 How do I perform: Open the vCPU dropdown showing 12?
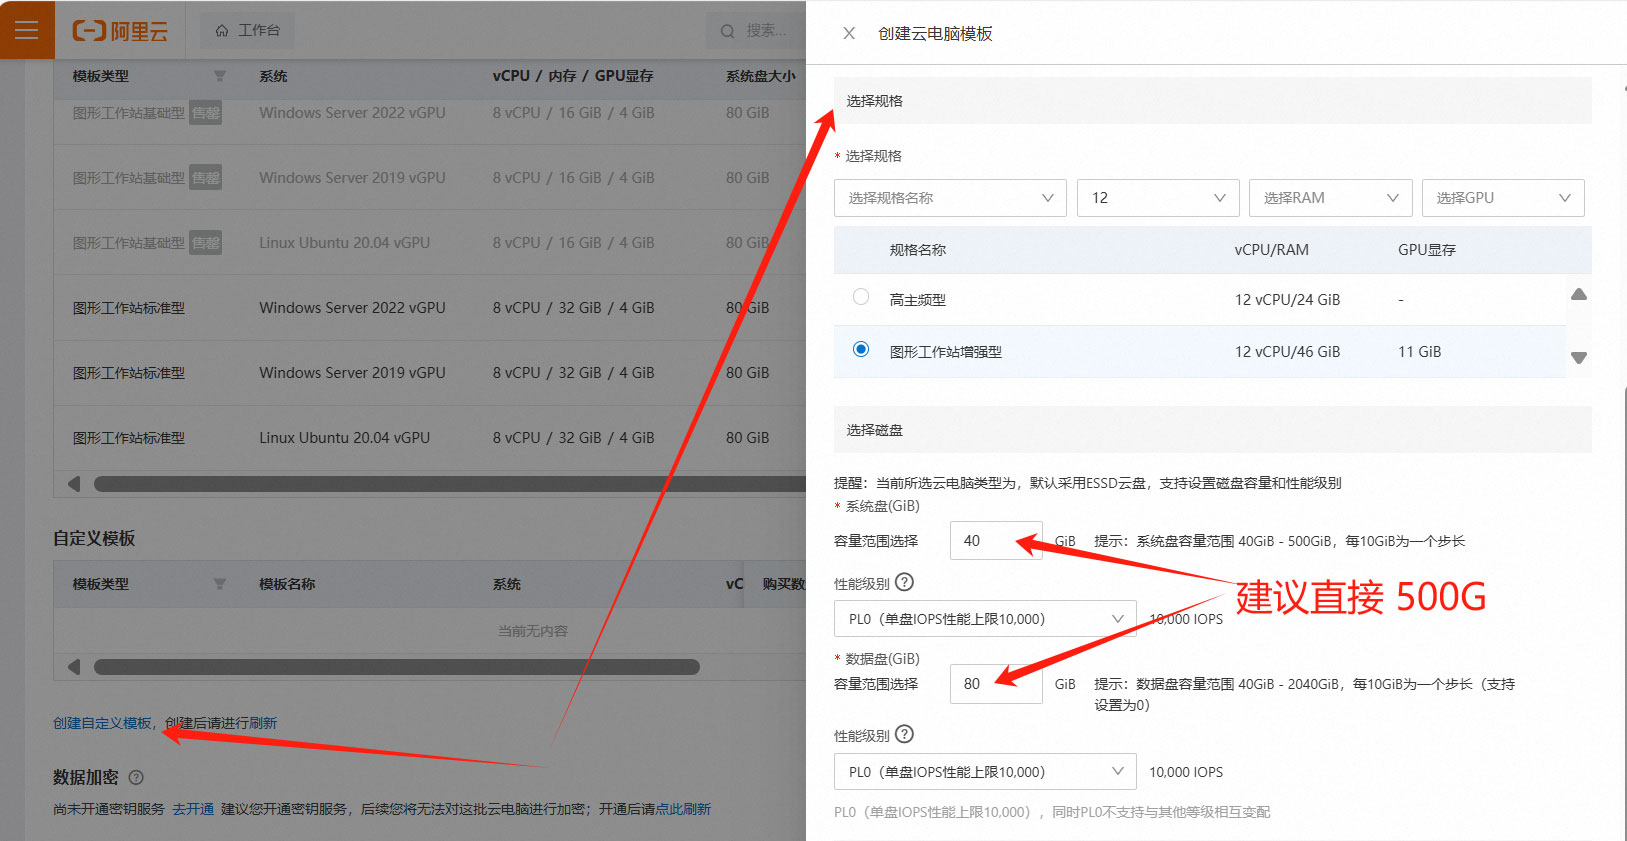tap(1158, 198)
